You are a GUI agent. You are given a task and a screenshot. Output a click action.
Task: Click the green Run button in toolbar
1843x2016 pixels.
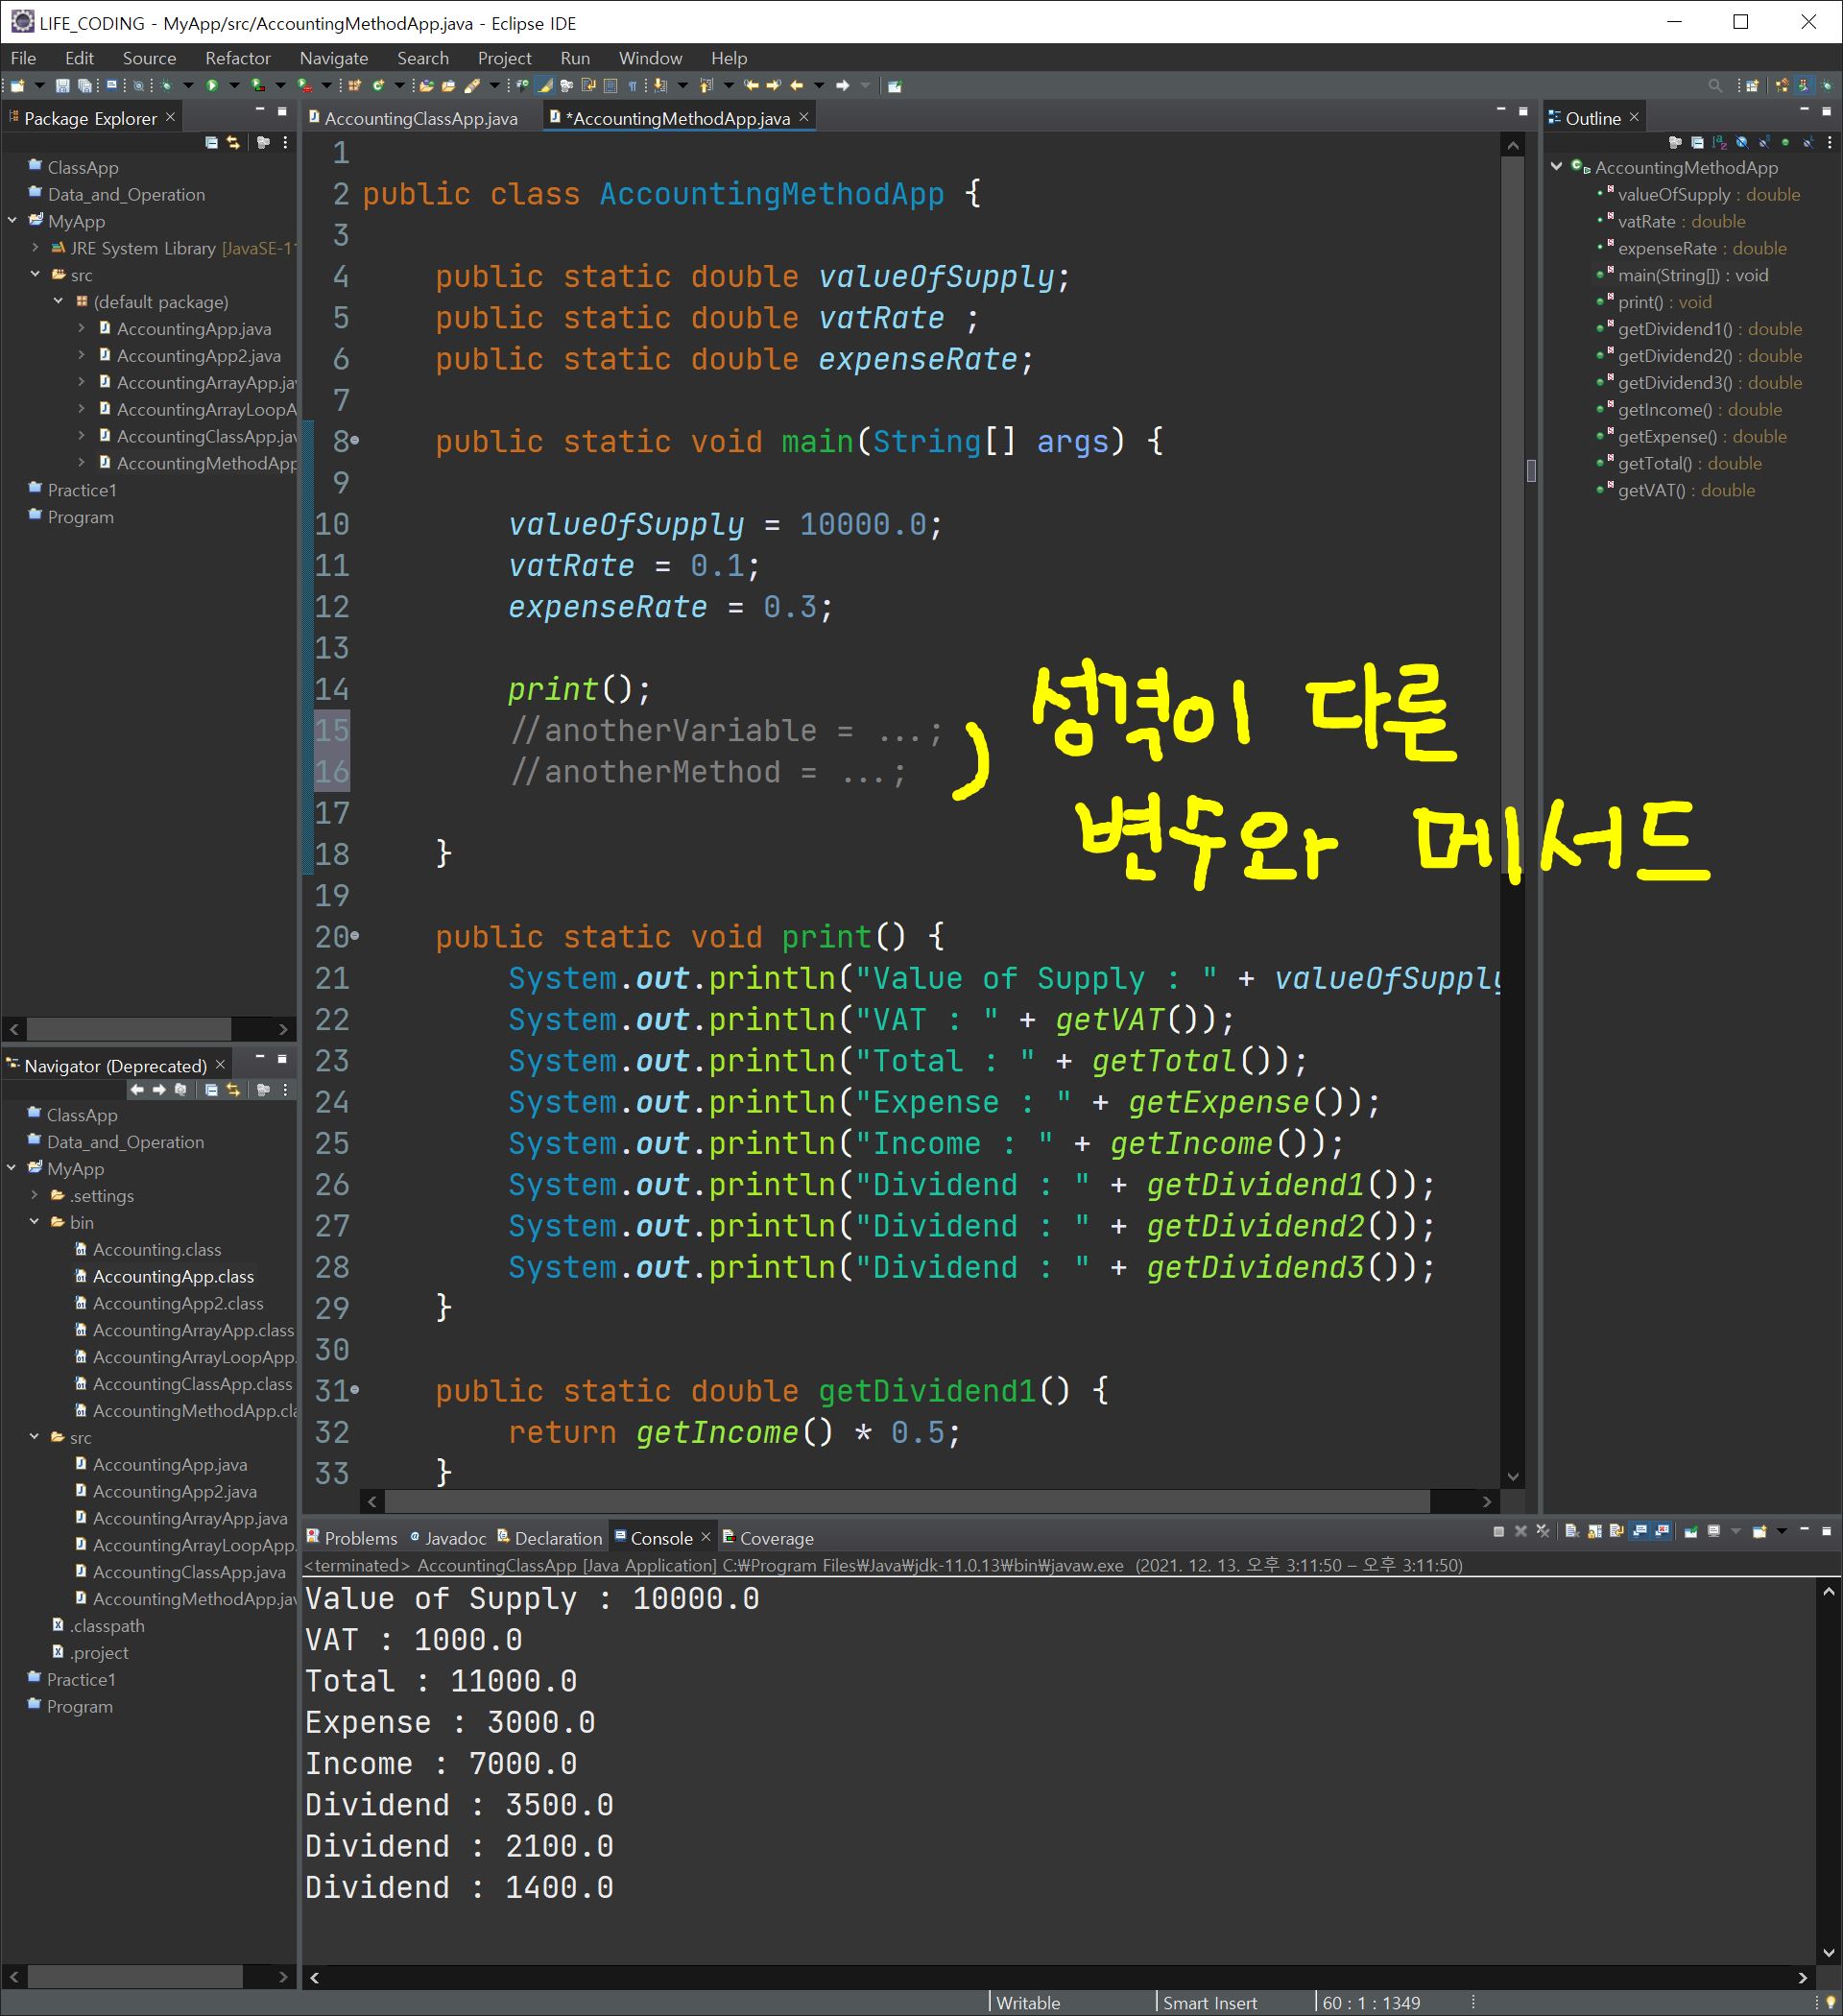click(212, 86)
